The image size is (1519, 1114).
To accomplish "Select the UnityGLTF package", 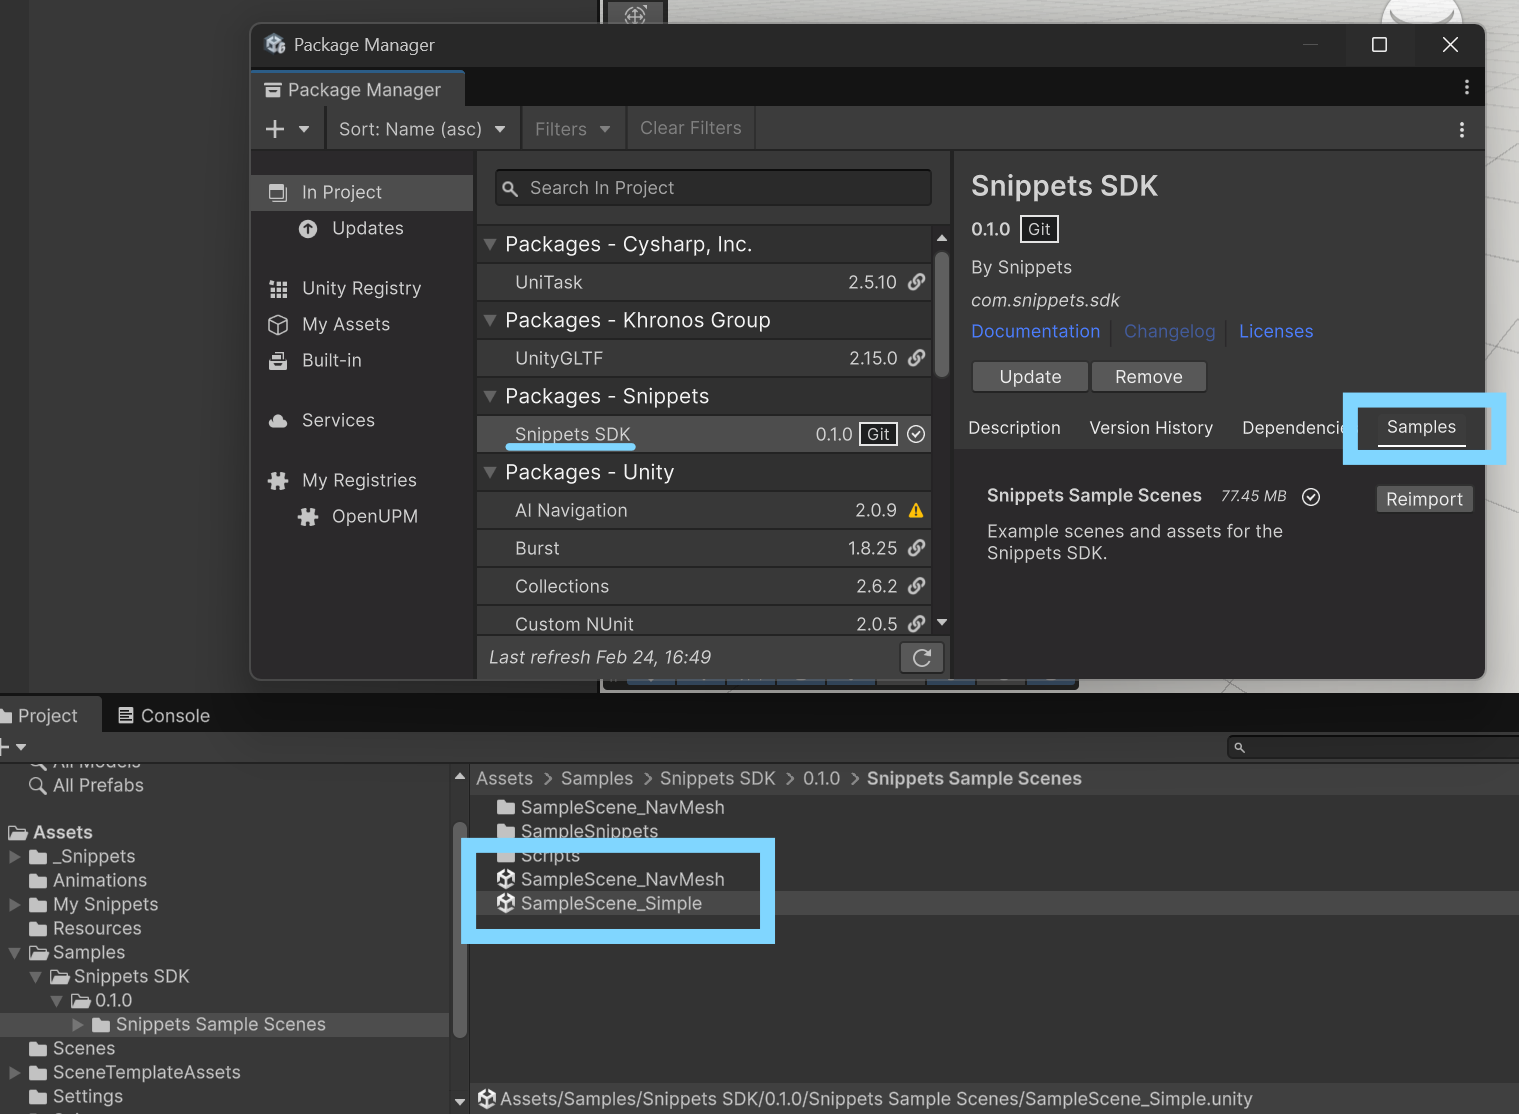I will (x=704, y=359).
